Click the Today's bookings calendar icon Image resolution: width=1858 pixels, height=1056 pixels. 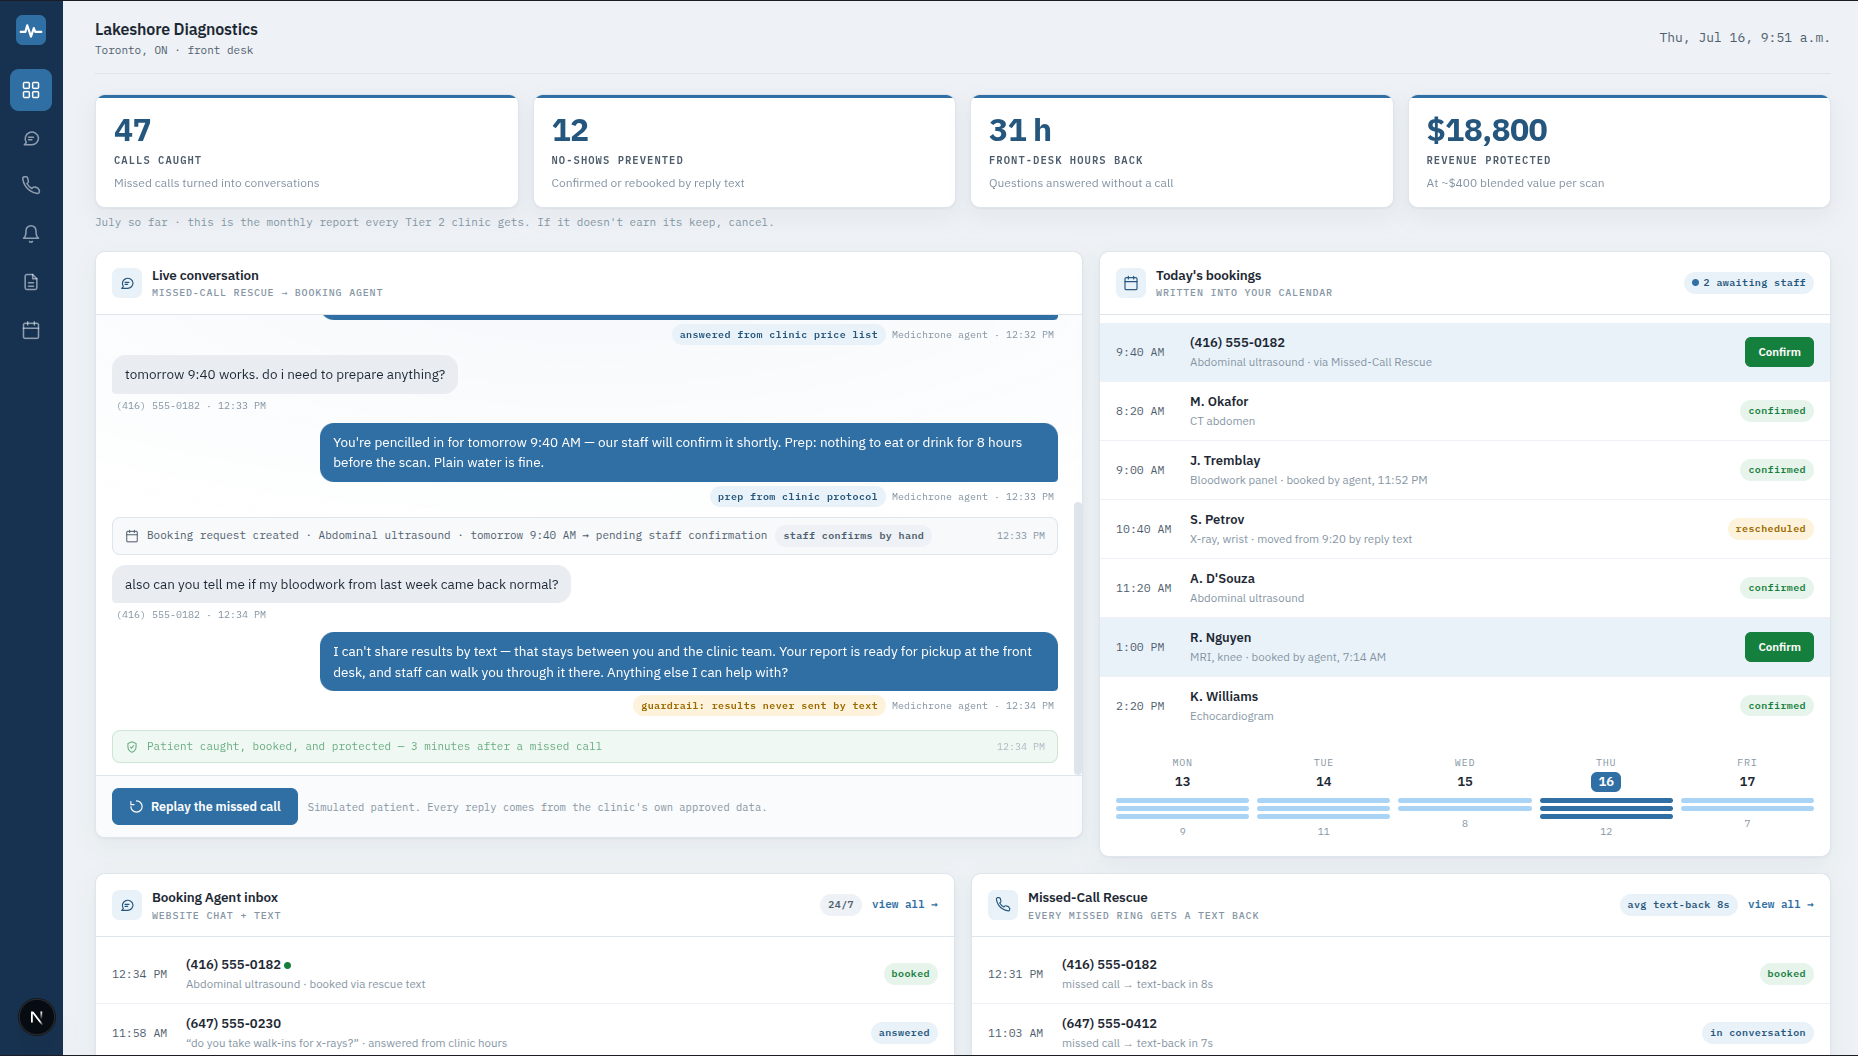point(1131,283)
